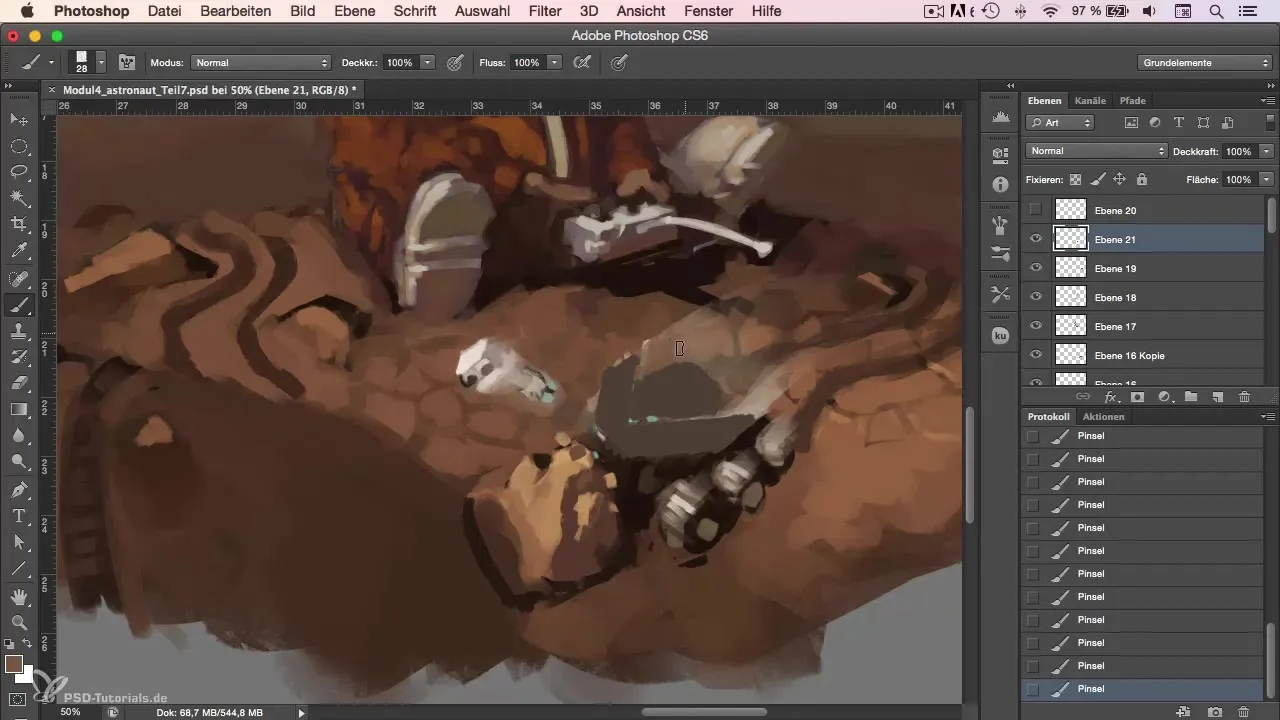
Task: Click the zoom percentage field 50%
Action: click(x=71, y=712)
